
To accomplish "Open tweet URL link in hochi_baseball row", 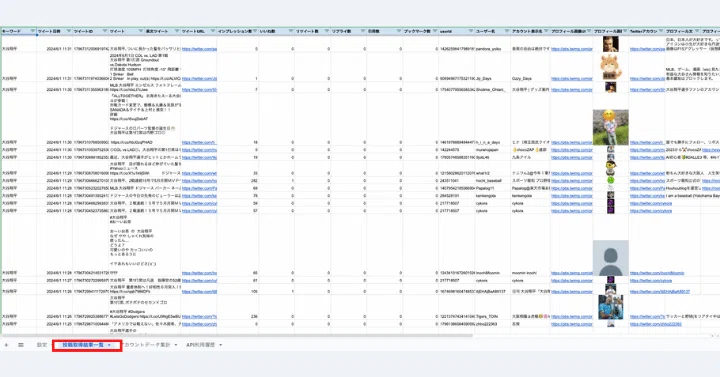I will coord(199,181).
